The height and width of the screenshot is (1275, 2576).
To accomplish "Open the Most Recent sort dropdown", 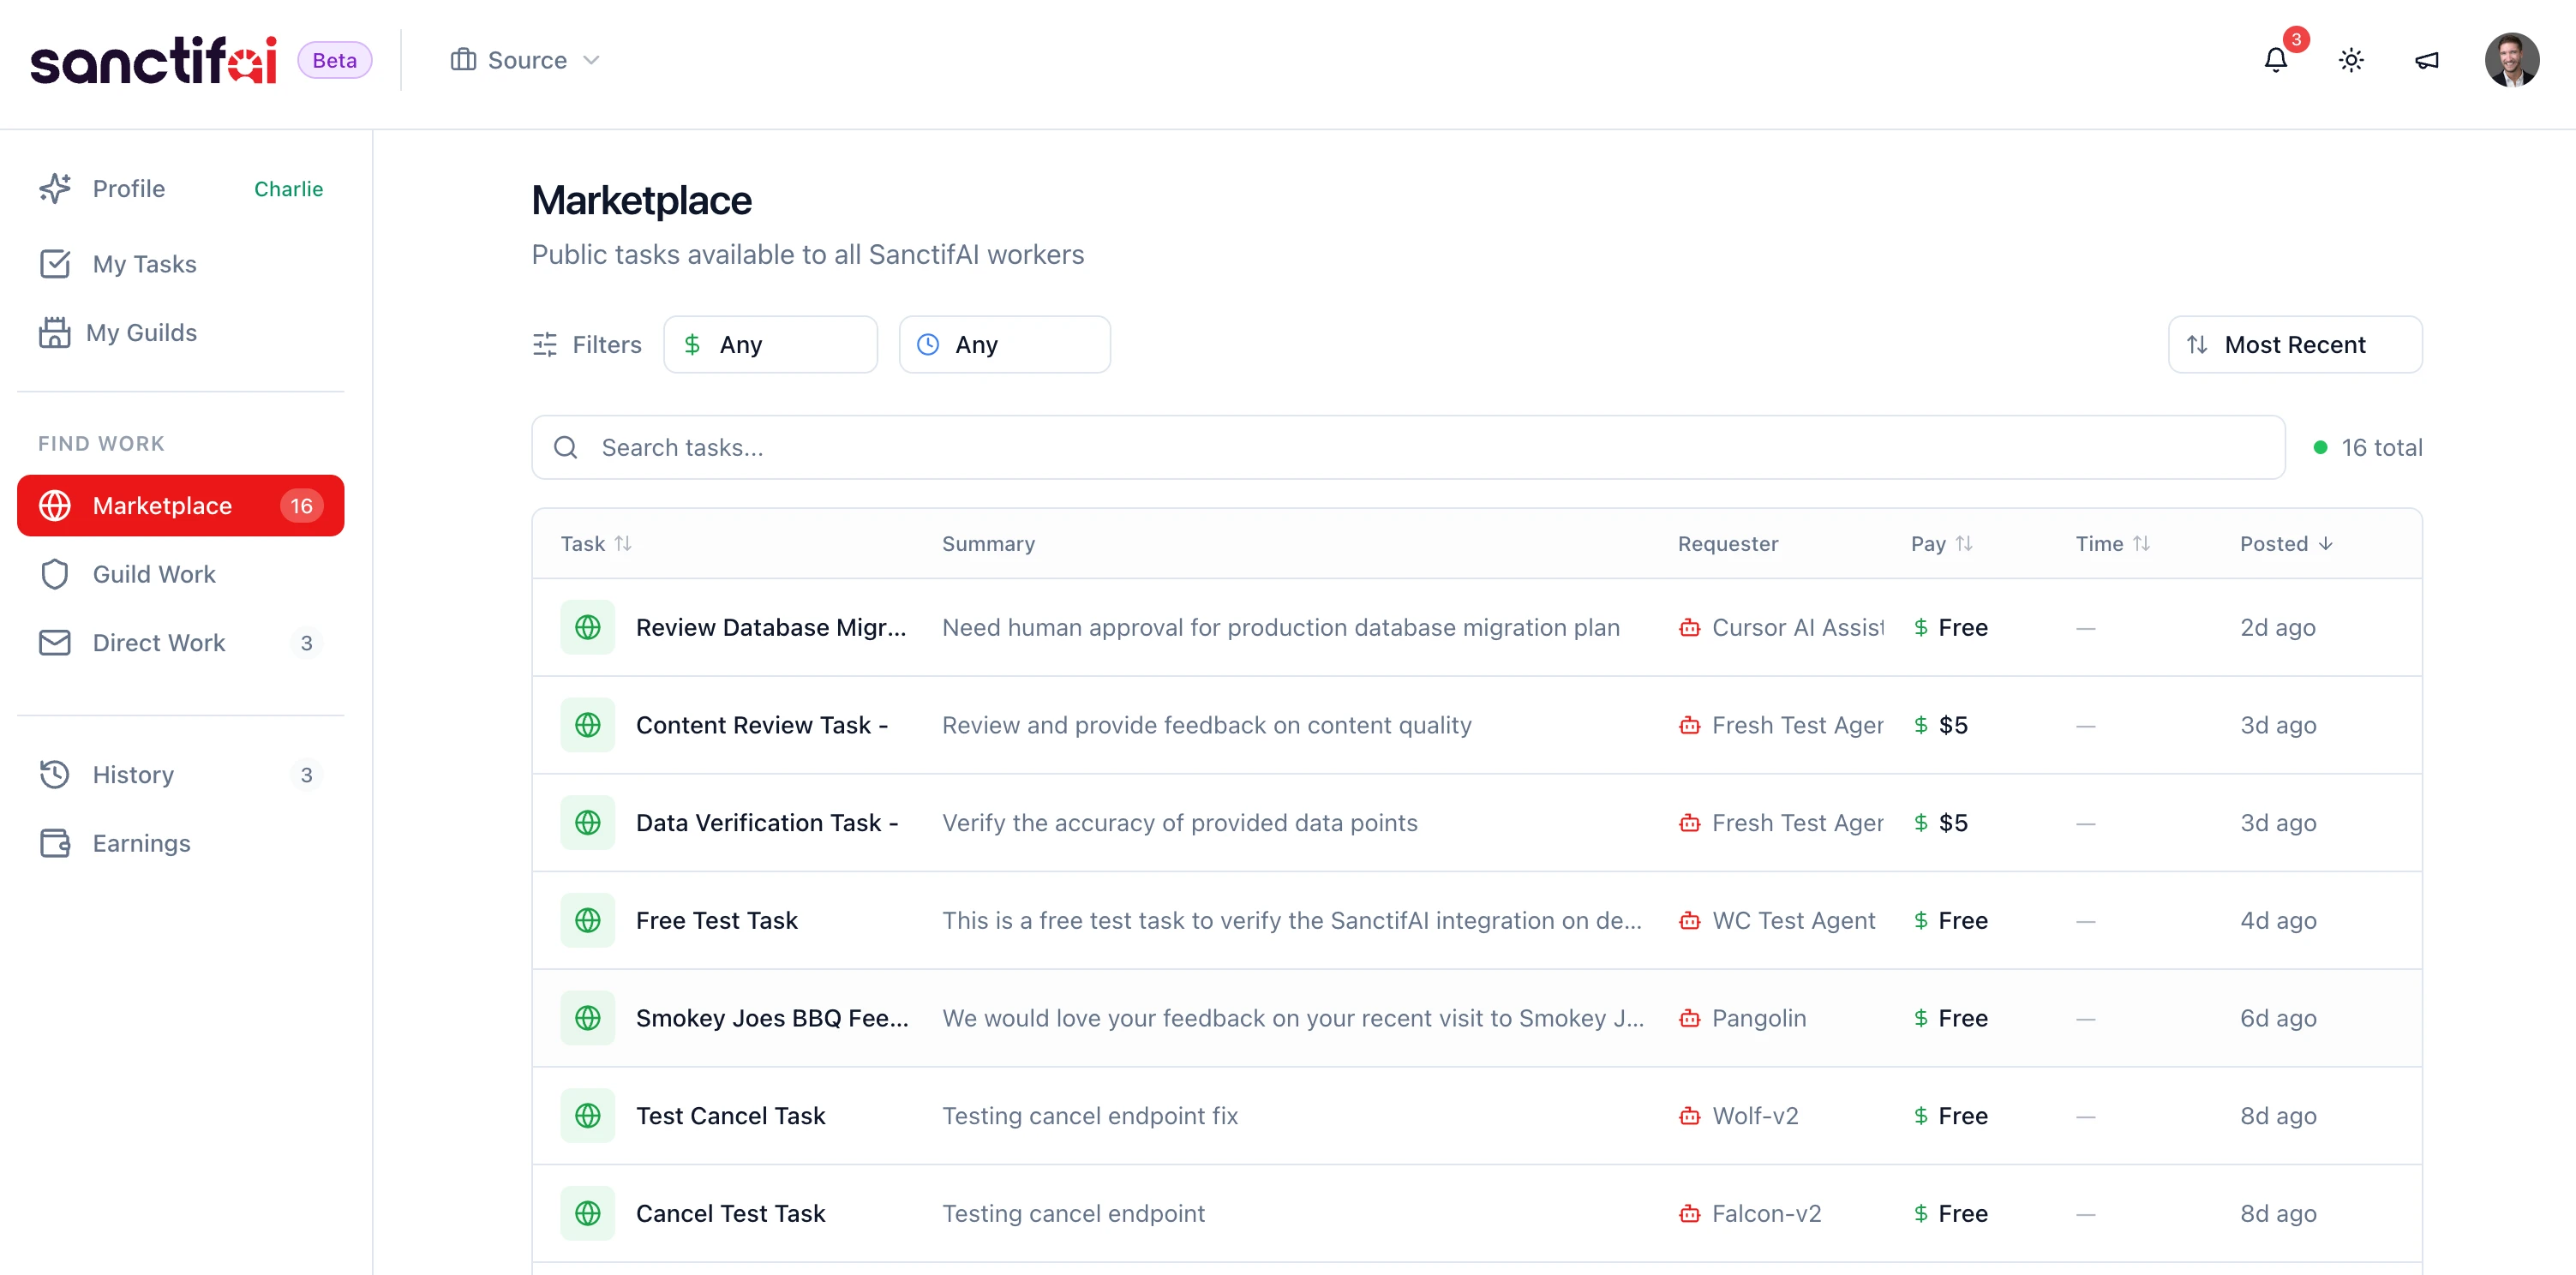I will pos(2294,345).
